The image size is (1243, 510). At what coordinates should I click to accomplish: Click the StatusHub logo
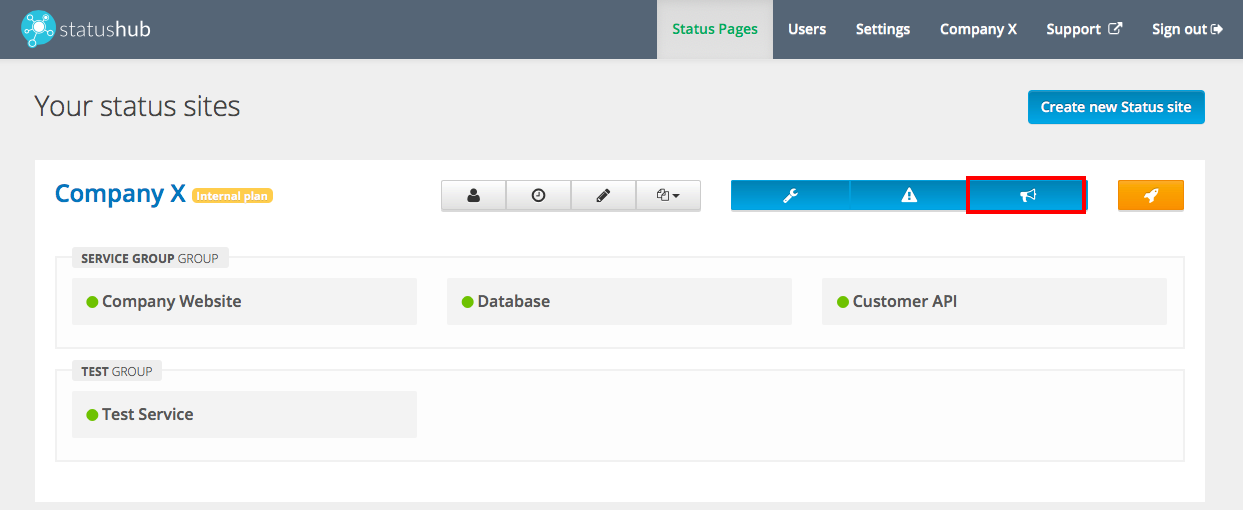86,29
